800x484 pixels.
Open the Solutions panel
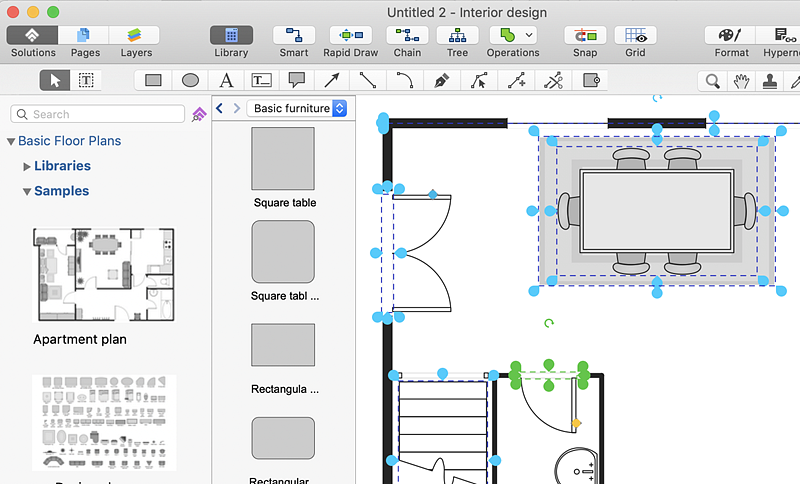[x=33, y=36]
